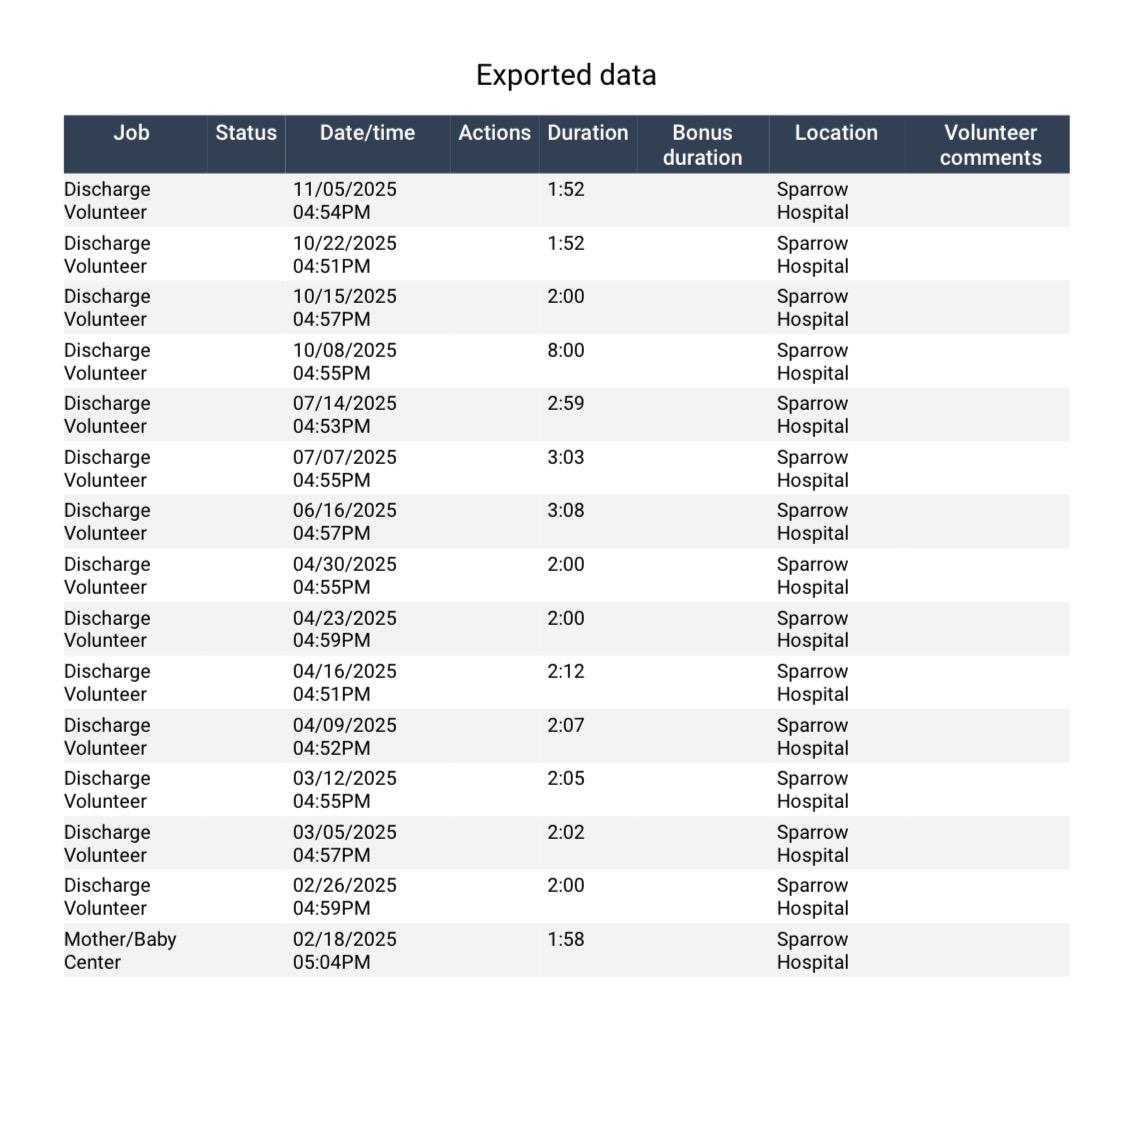Click the Location column header
The image size is (1128, 1126).
(836, 133)
